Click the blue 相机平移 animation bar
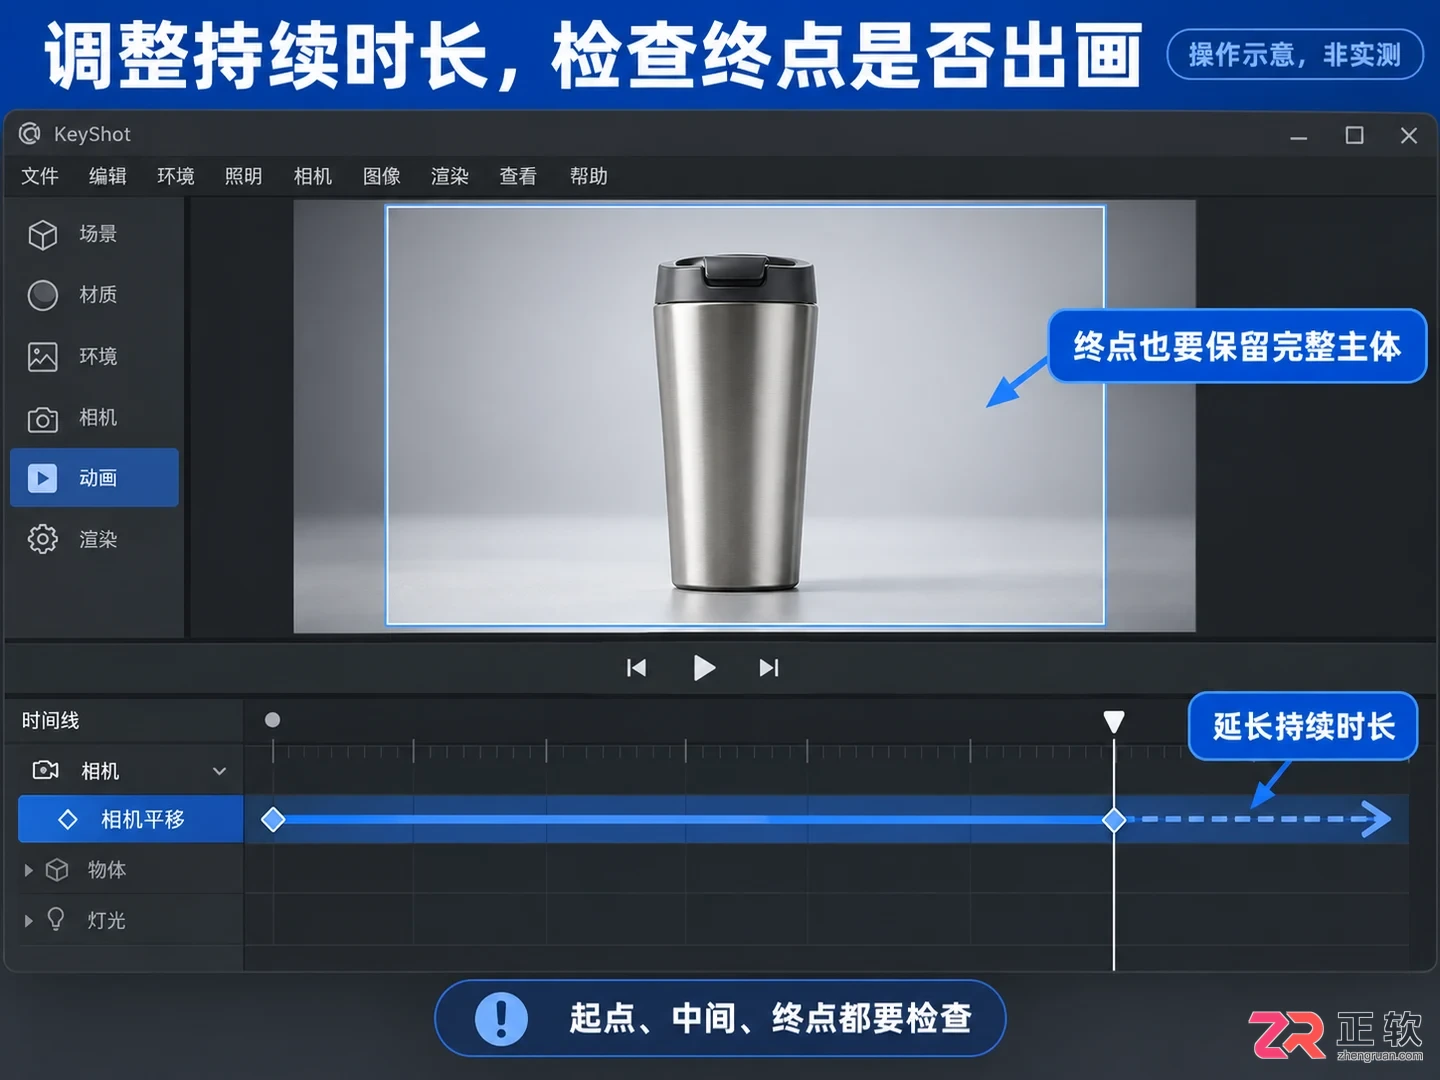1440x1080 pixels. pos(693,820)
